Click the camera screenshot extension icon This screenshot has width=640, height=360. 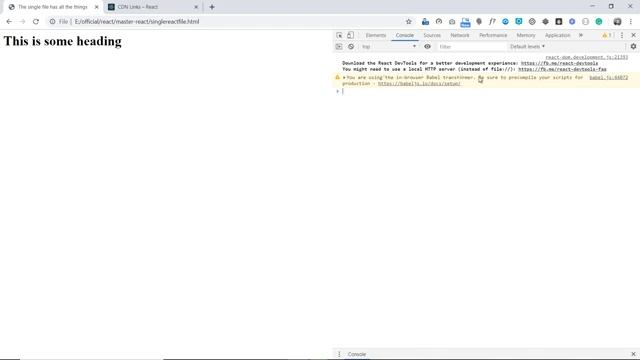point(452,22)
